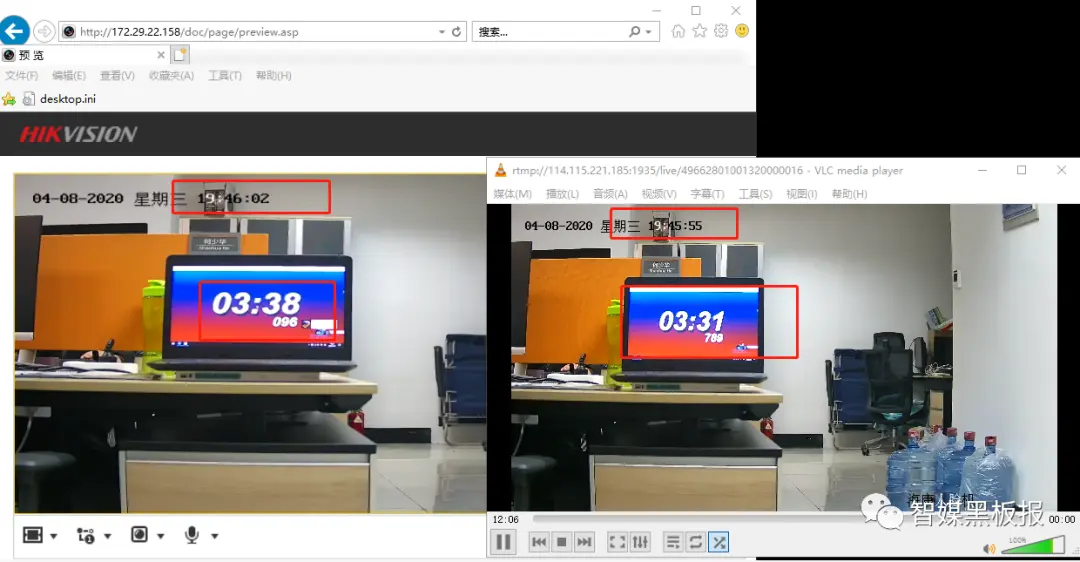Open the desktop.ini favorites link
Viewport: 1080px width, 562px height.
click(59, 99)
